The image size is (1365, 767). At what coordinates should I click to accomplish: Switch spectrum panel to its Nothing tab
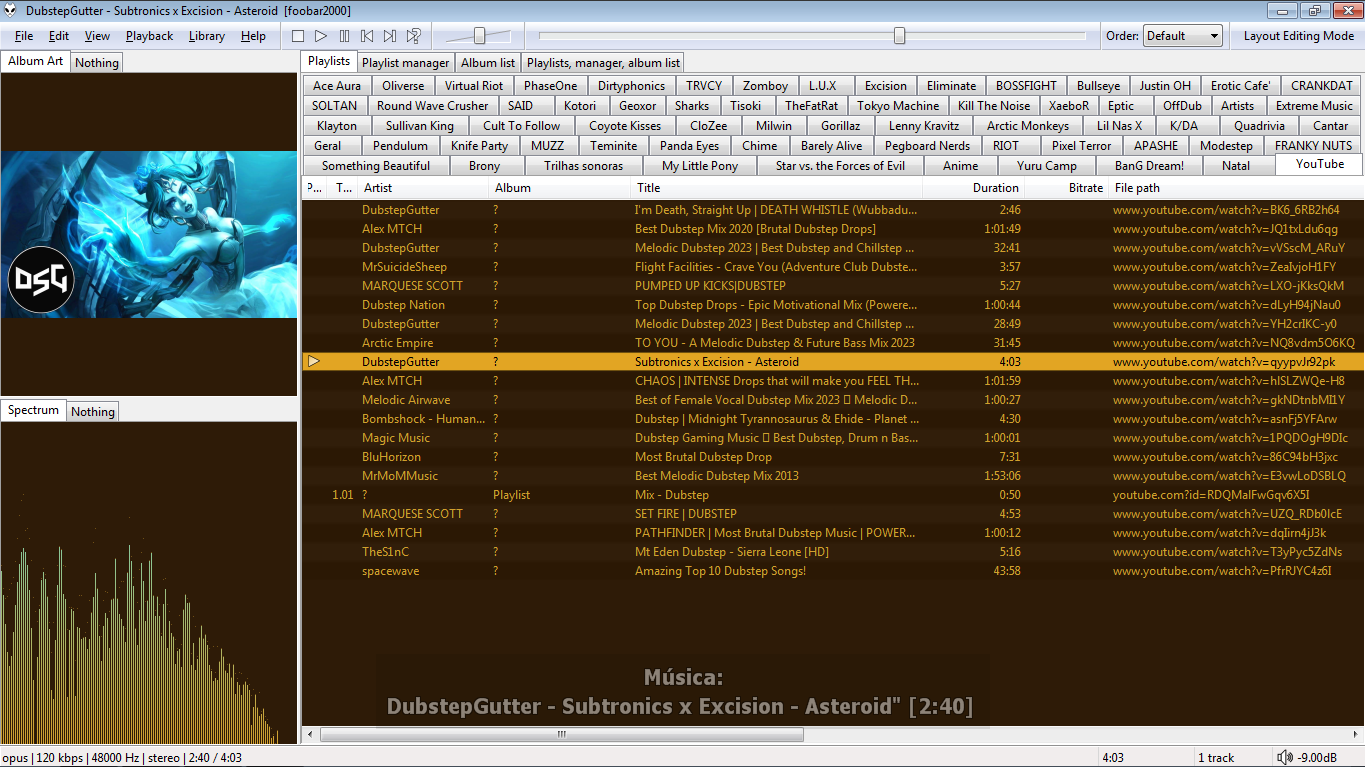tap(93, 411)
